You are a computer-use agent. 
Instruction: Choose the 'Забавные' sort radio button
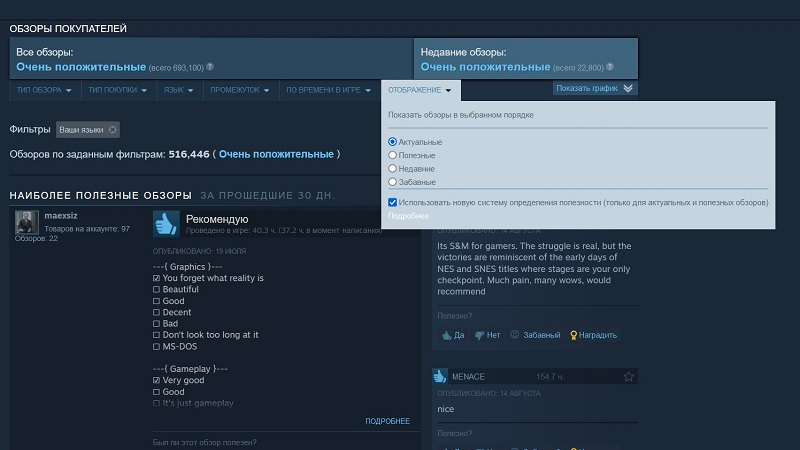point(393,182)
